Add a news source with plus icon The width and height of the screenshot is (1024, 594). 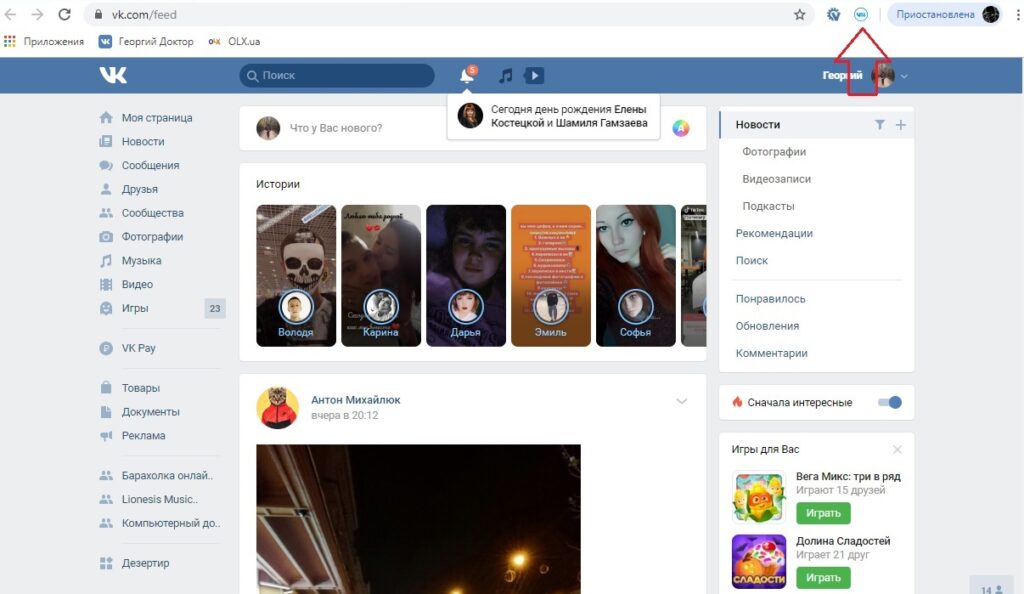click(900, 123)
